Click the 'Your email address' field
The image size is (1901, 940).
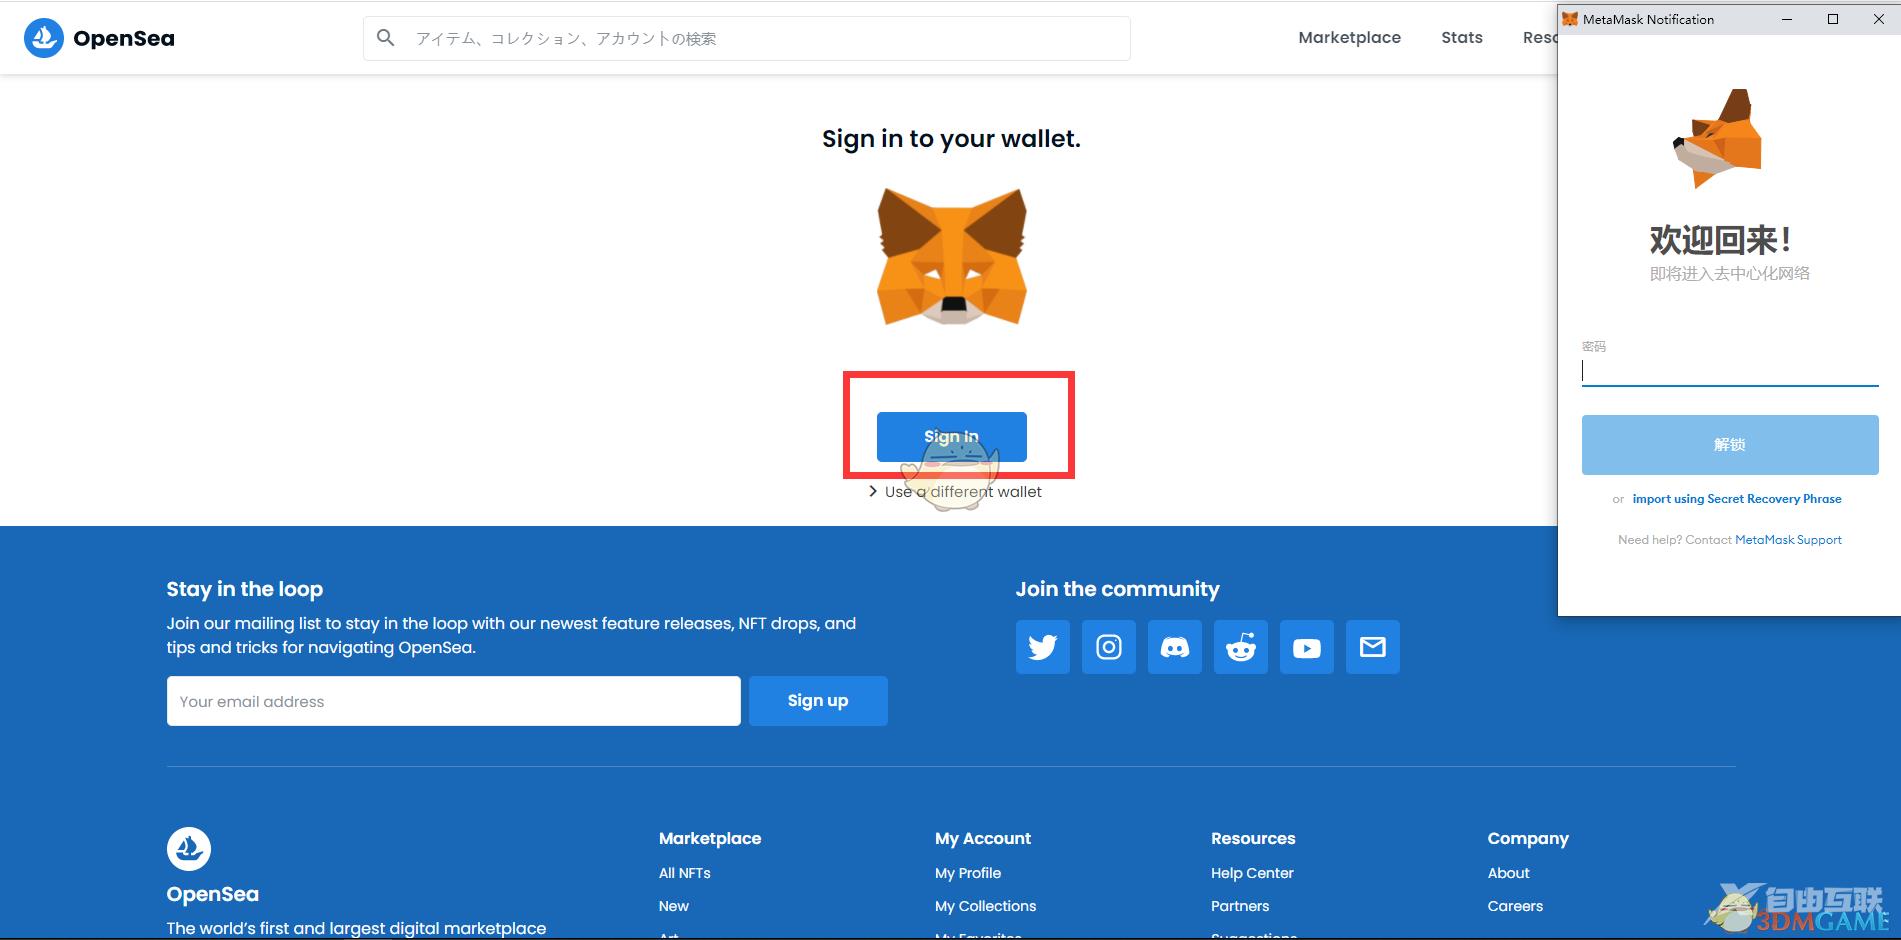(x=453, y=701)
